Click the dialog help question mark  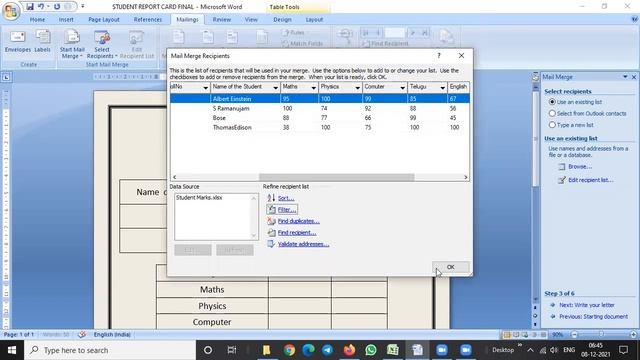pos(439,56)
